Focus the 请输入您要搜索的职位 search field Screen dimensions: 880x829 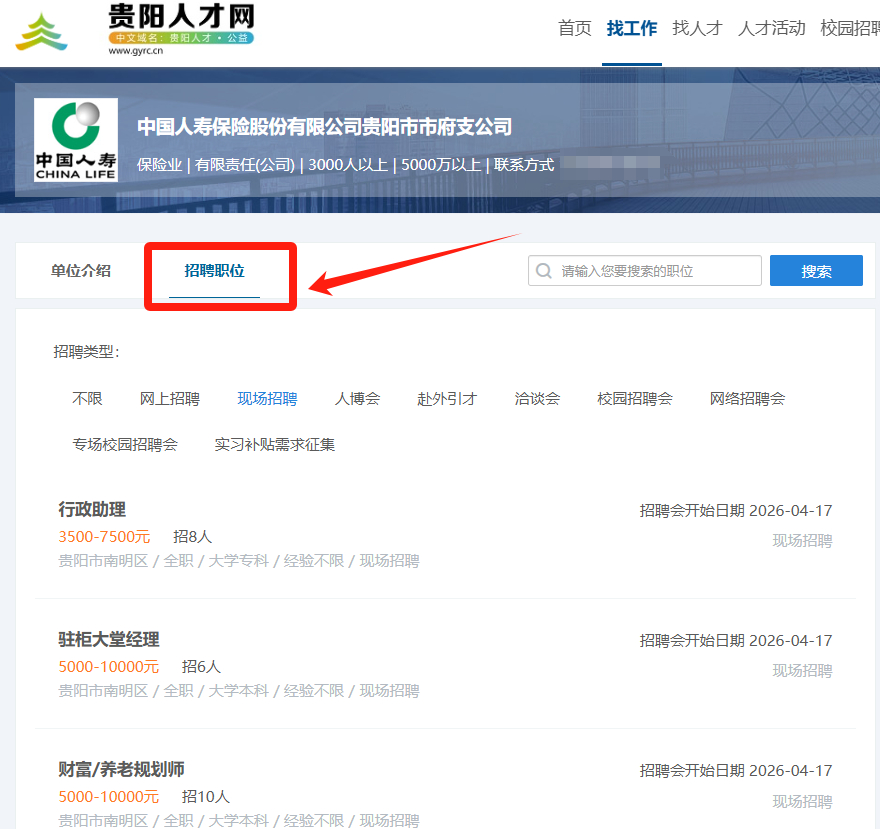645,271
